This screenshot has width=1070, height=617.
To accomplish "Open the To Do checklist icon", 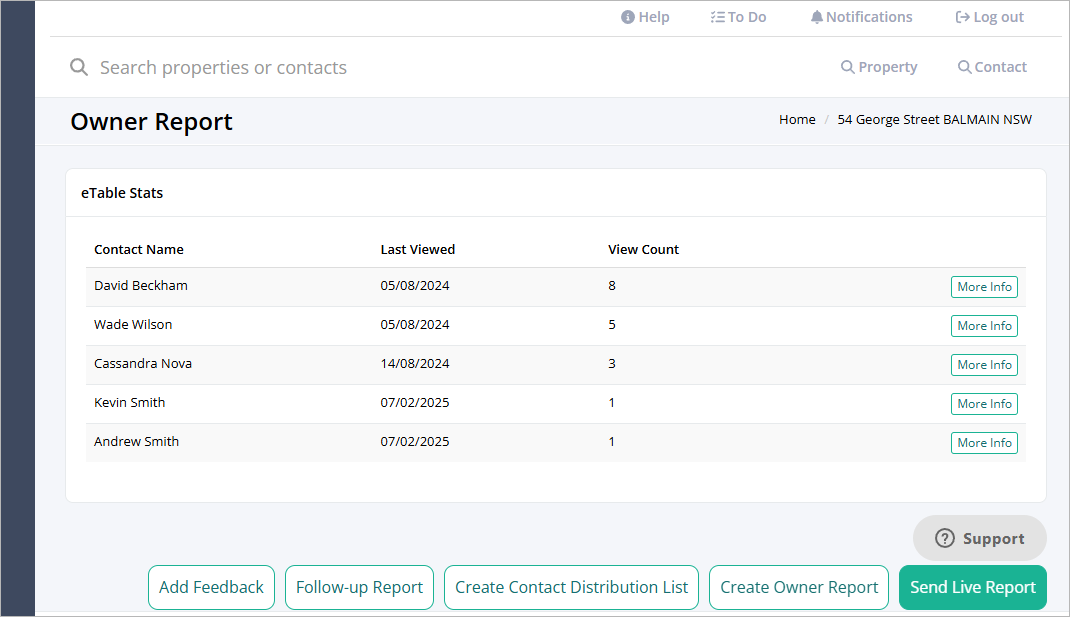I will 717,17.
